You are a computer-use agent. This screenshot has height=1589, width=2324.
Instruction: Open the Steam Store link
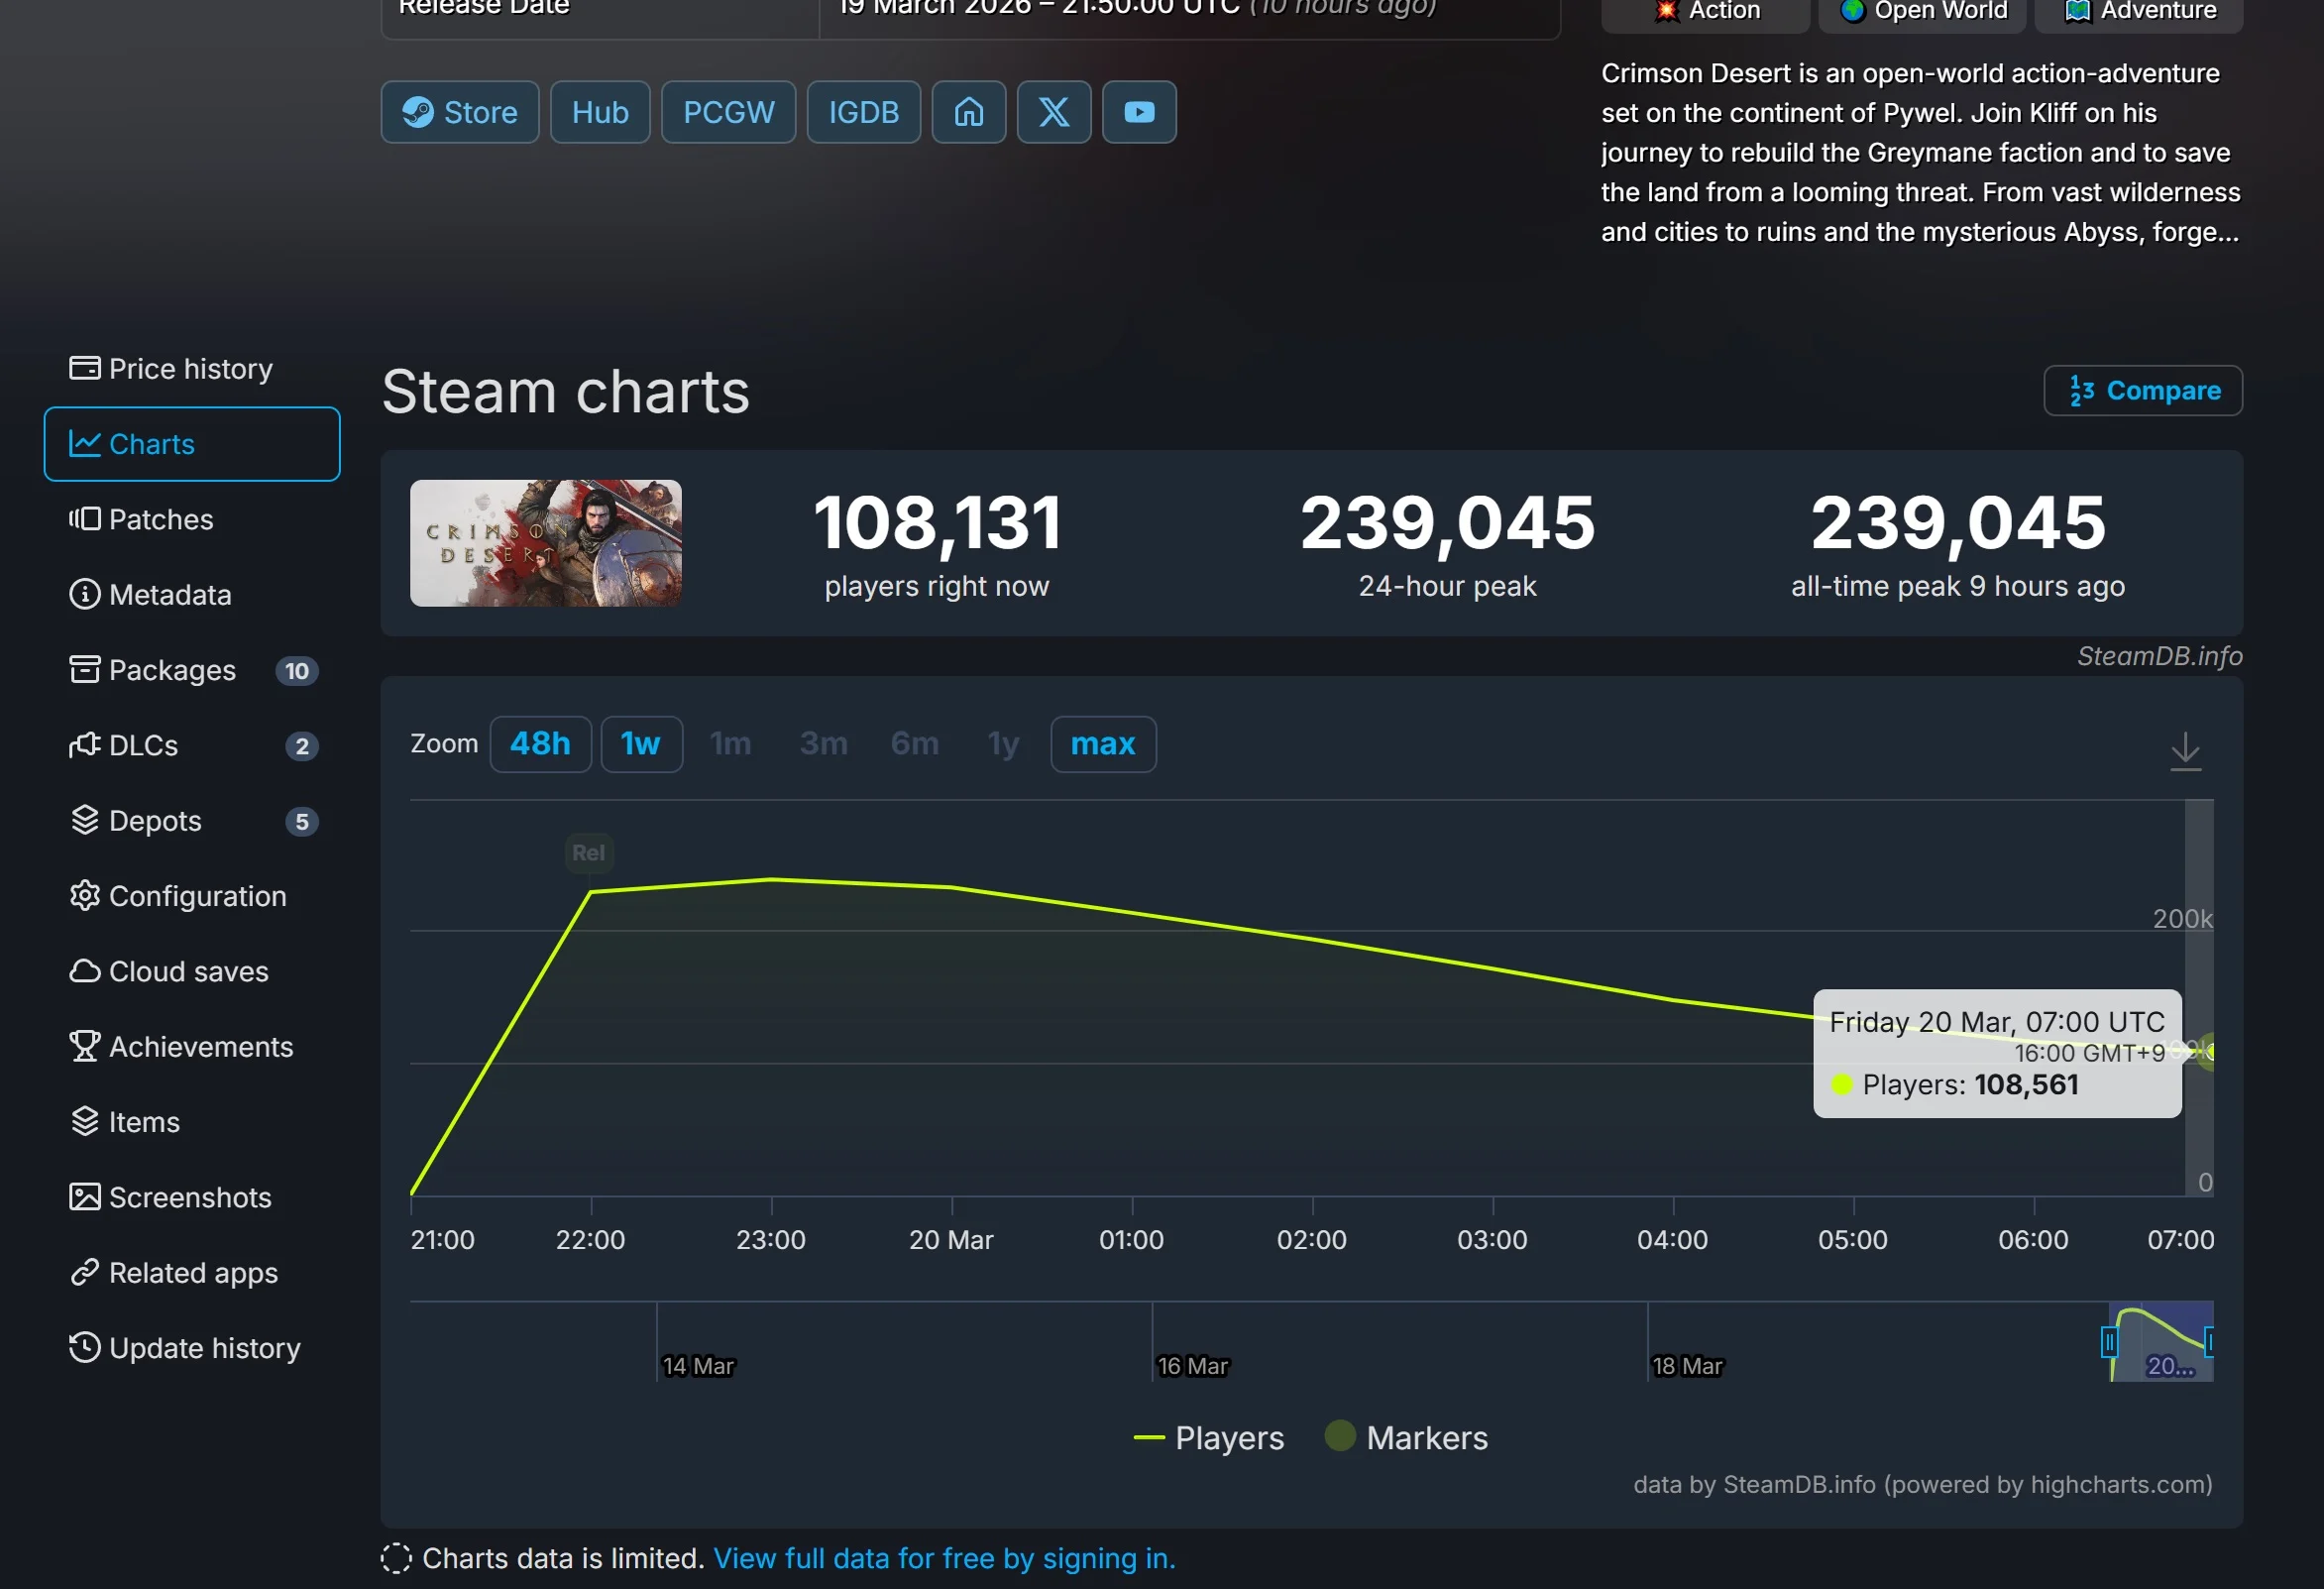click(459, 112)
